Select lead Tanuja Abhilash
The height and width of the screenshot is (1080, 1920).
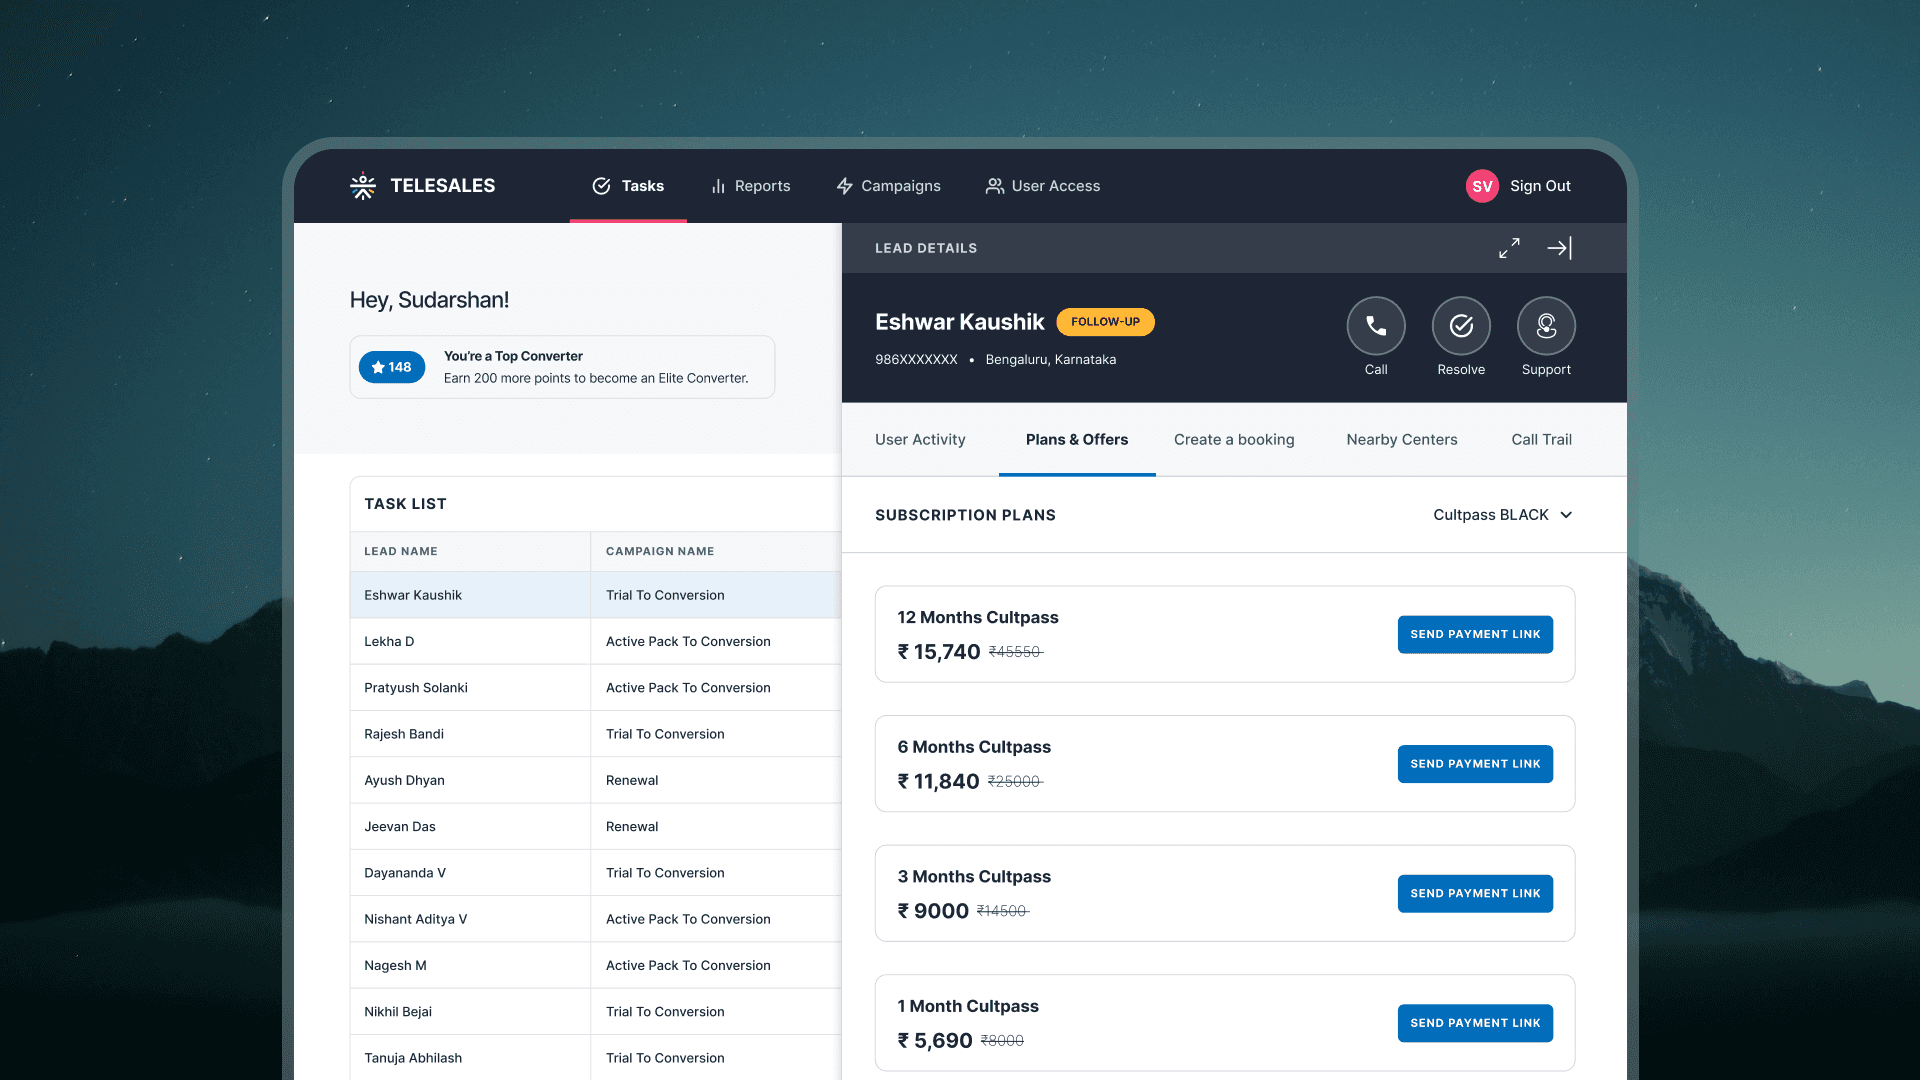[413, 1058]
